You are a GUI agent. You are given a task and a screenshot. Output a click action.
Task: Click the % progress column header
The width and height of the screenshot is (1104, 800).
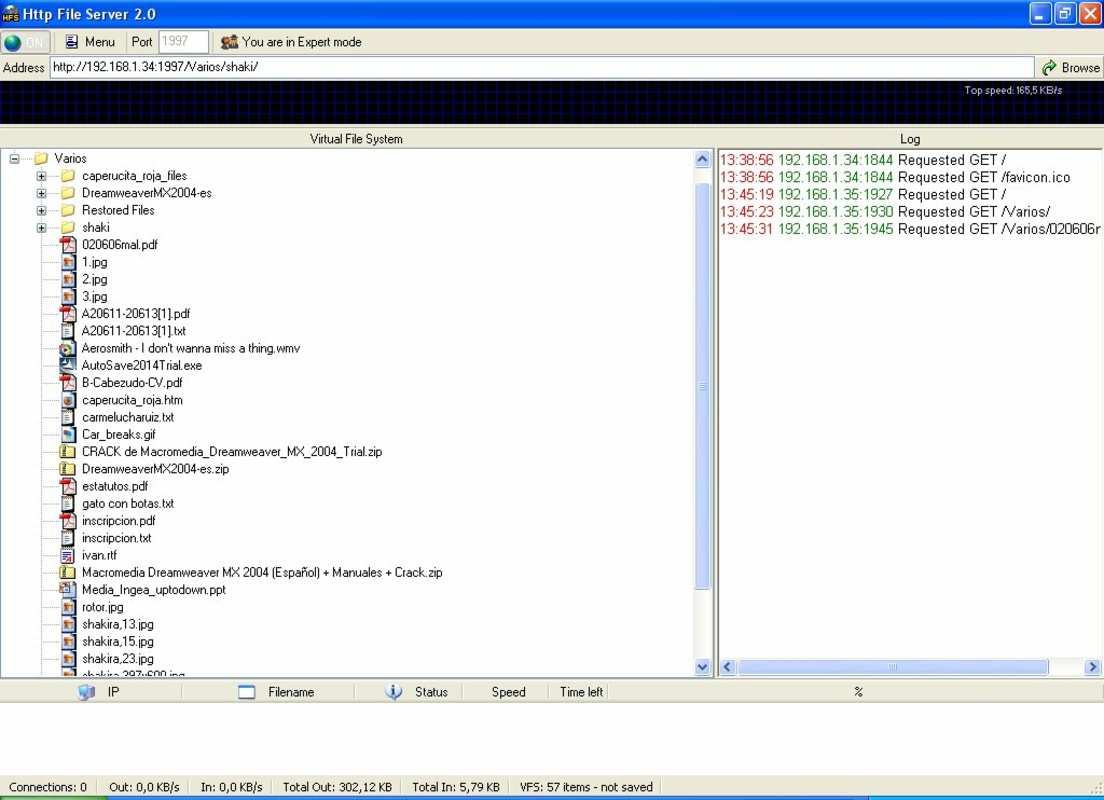858,692
